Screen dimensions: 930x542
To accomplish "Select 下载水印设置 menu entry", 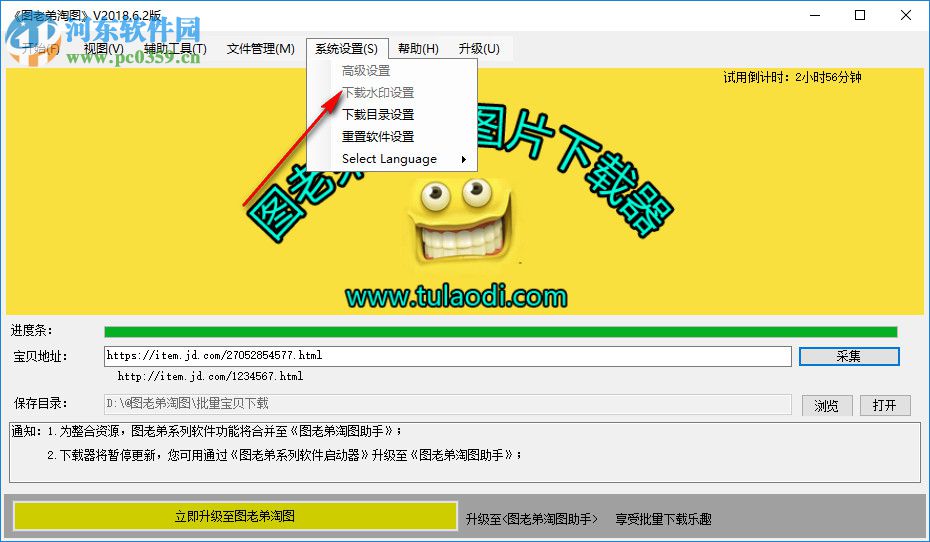I will [x=392, y=93].
